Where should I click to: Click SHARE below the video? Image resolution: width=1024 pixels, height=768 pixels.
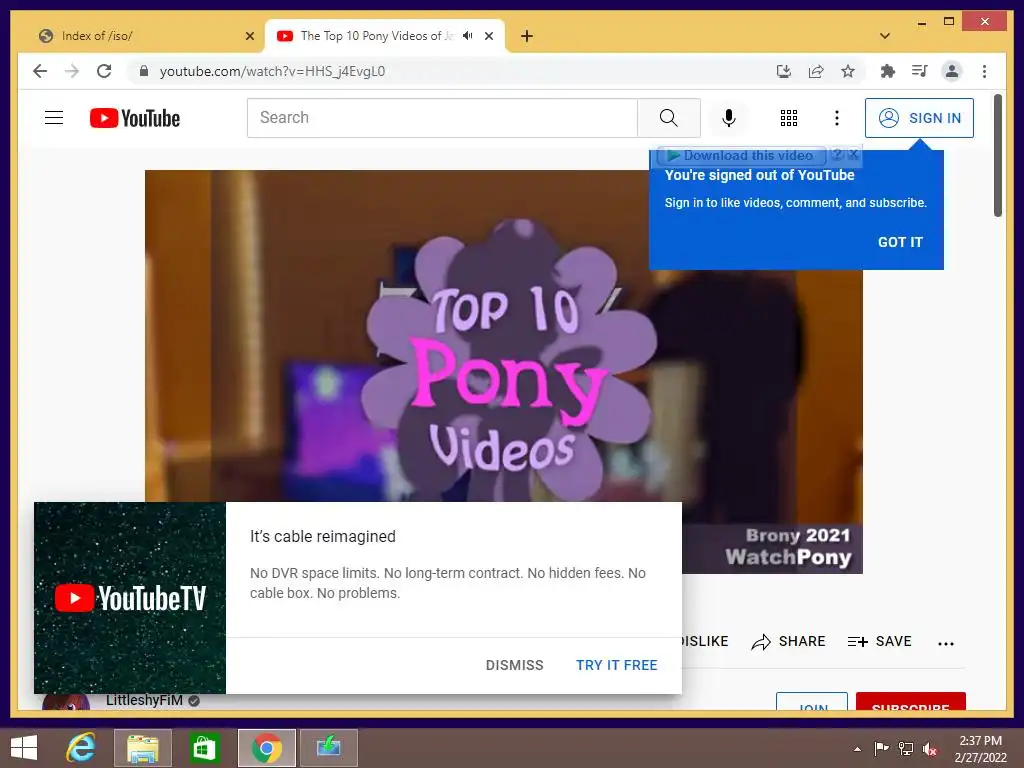789,642
